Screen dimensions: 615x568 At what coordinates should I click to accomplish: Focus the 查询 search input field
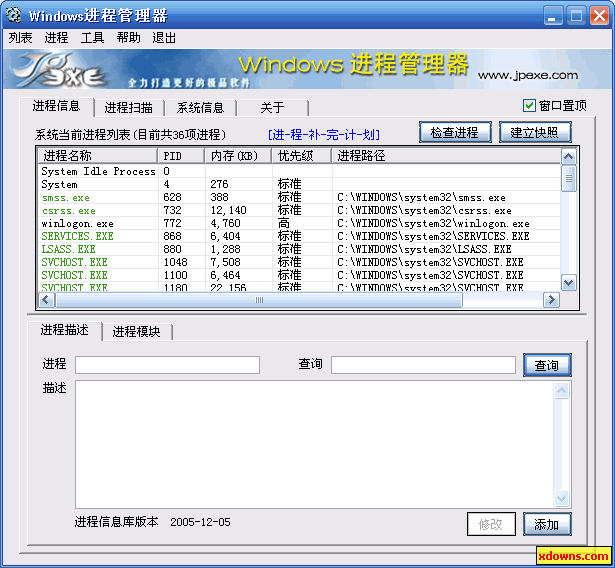pyautogui.click(x=423, y=365)
